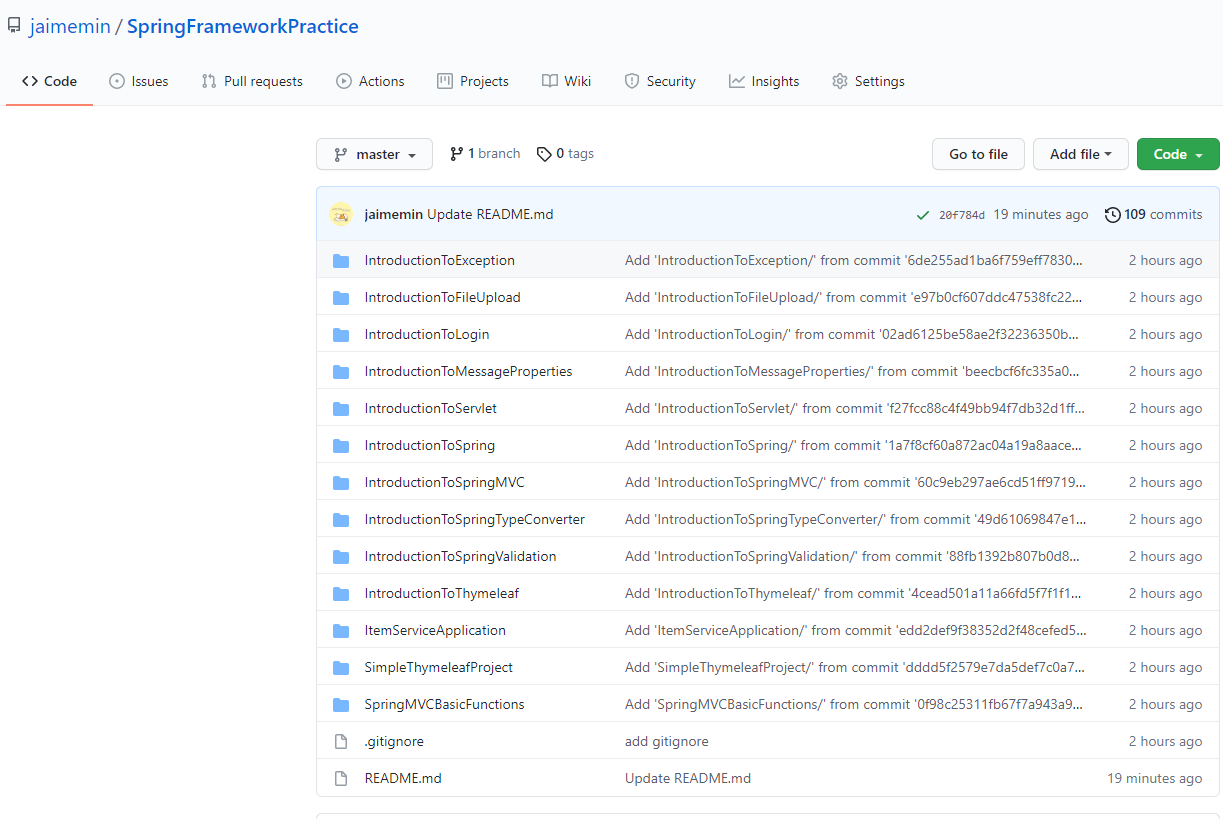Open the Pull requests tab
This screenshot has height=819, width=1223.
(x=252, y=82)
